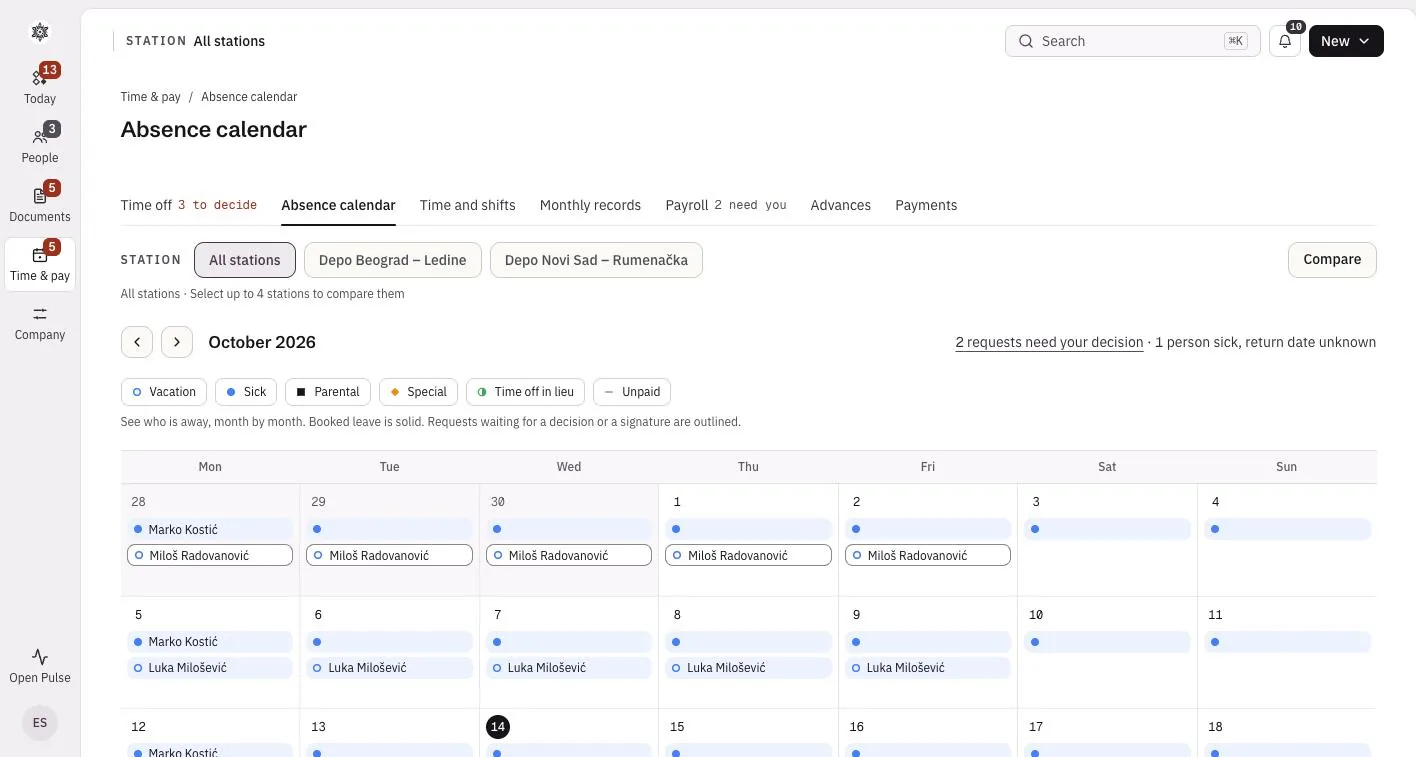
Task: Select Time & pay in sidebar
Action: coord(40,264)
